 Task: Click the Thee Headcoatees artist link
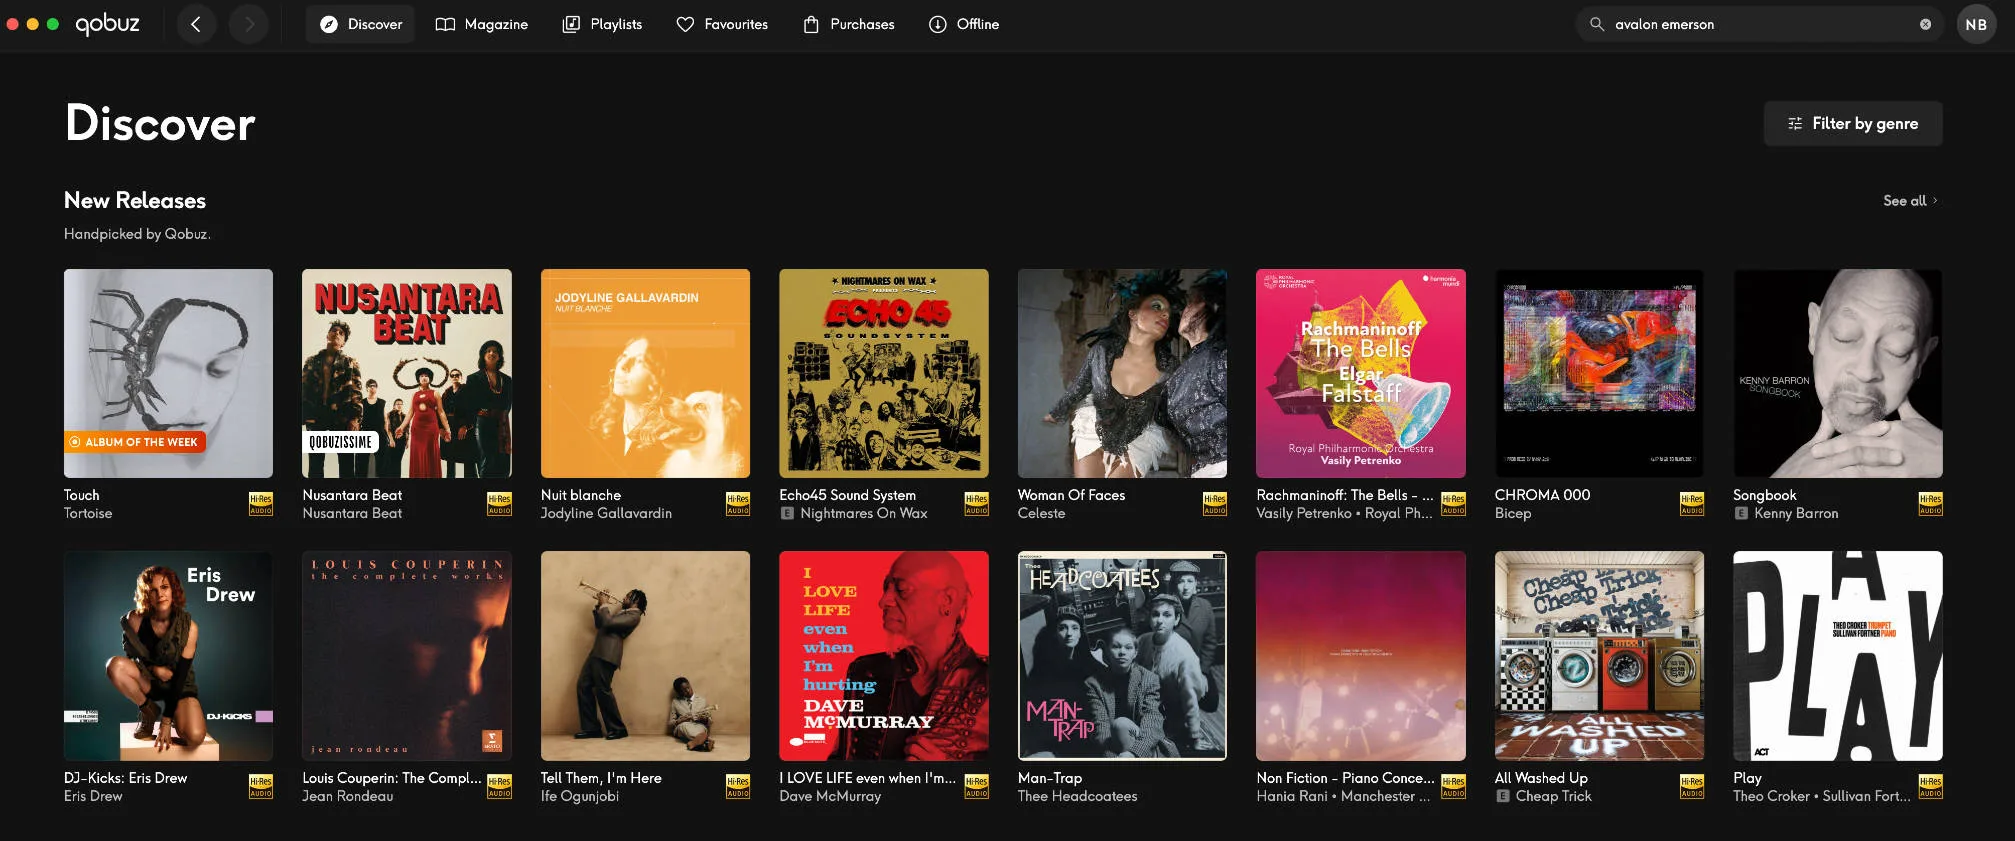pos(1077,796)
